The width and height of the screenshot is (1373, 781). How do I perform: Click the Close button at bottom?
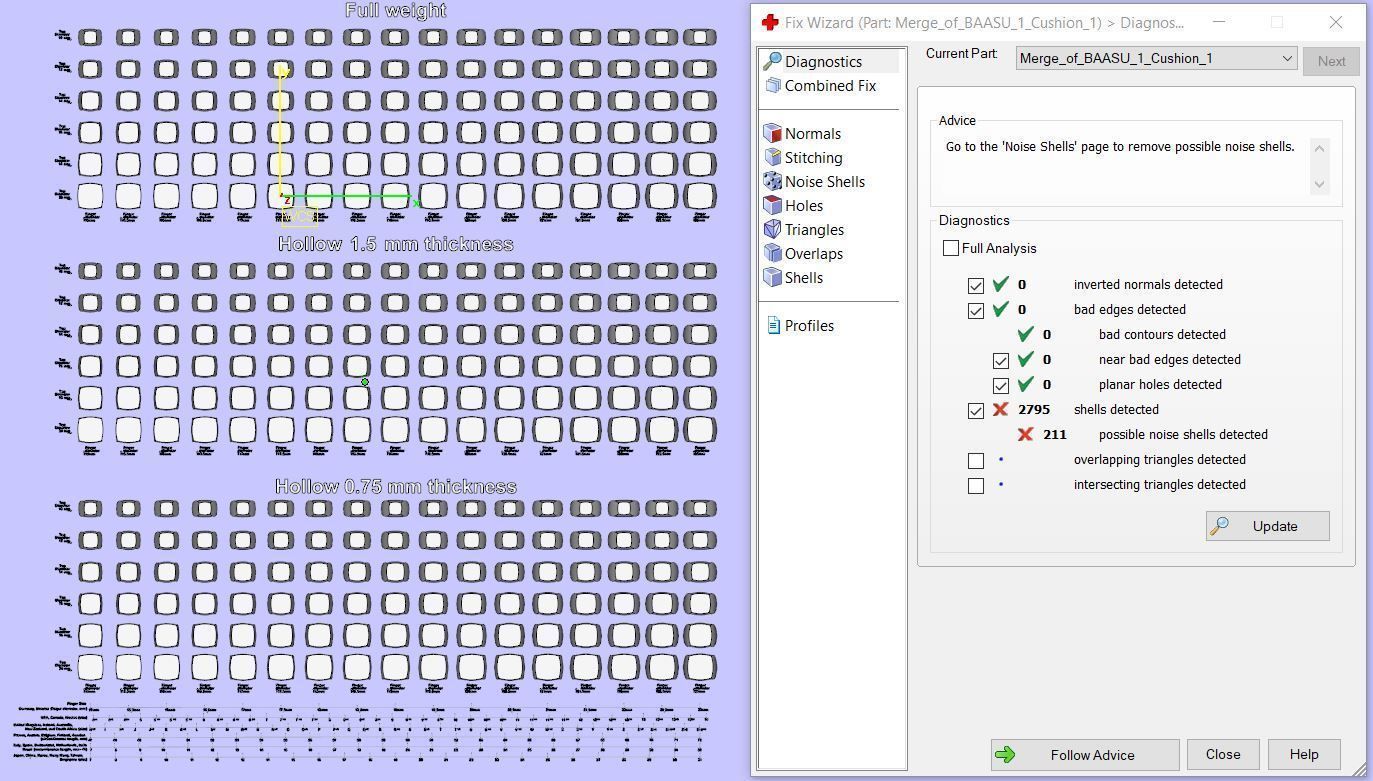click(x=1222, y=755)
